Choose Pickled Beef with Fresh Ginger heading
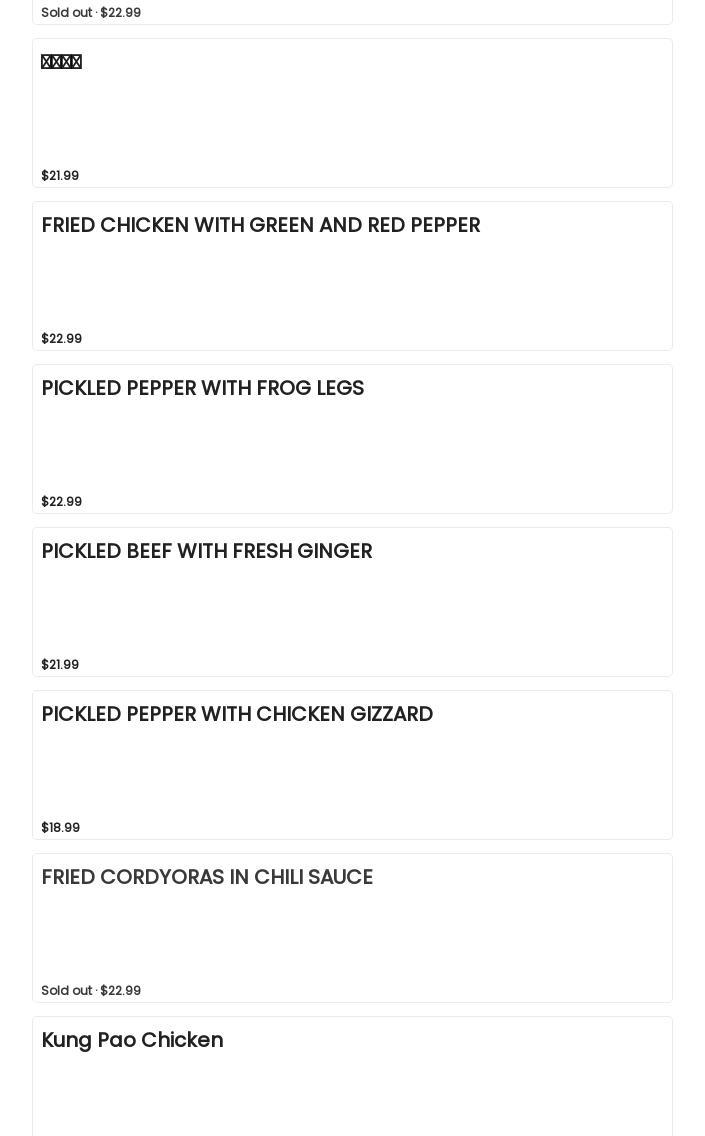 [206, 551]
